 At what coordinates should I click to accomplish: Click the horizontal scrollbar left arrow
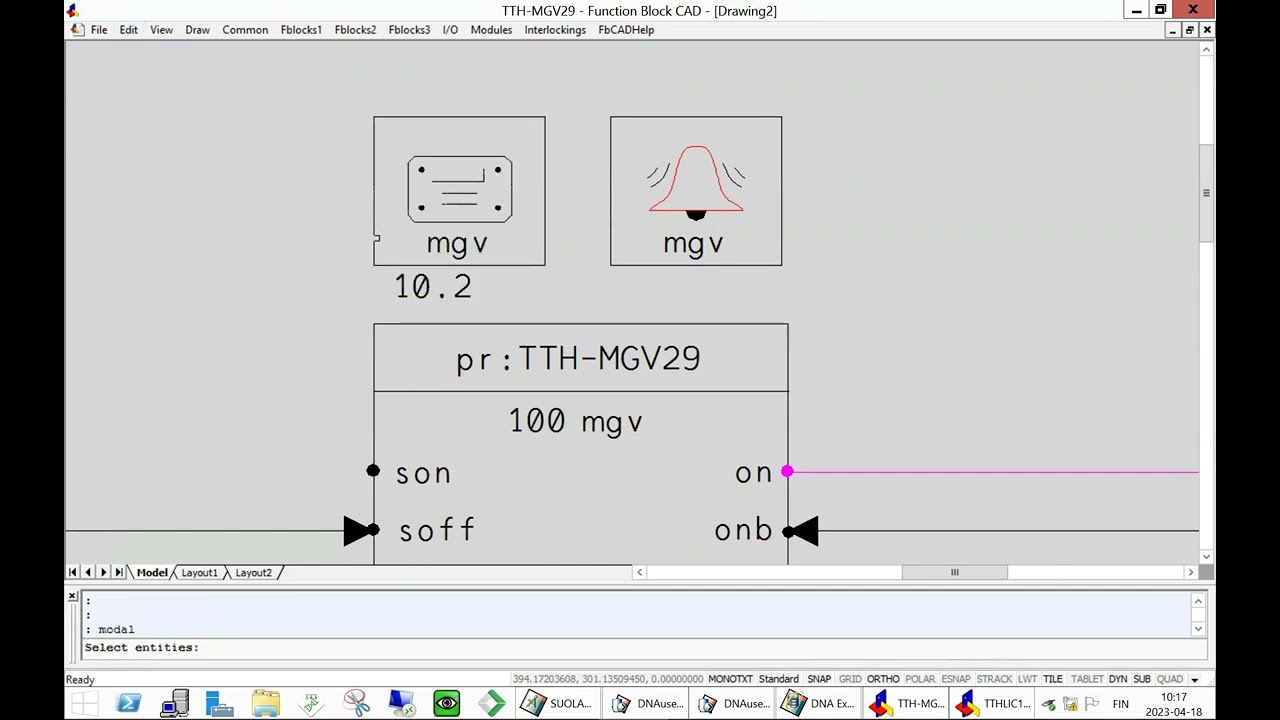(x=640, y=572)
